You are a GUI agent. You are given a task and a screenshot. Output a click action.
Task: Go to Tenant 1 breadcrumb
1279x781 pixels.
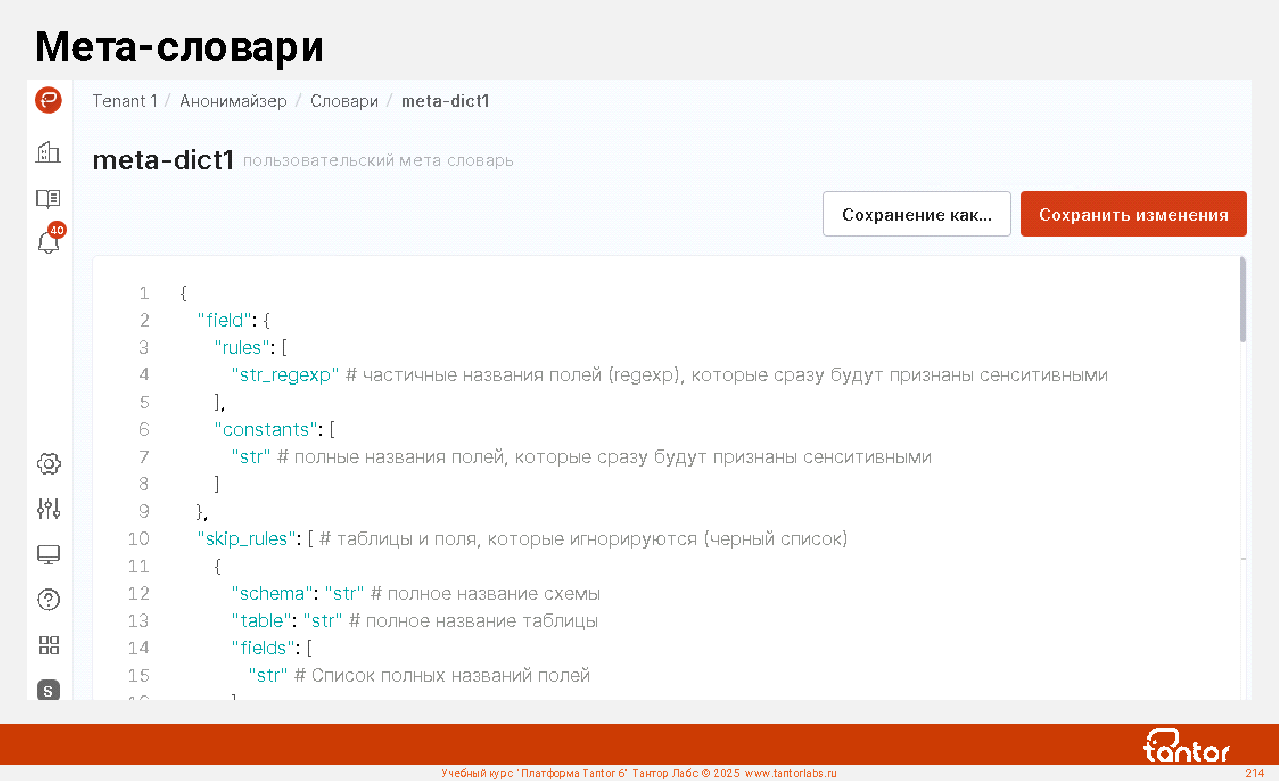pyautogui.click(x=125, y=101)
